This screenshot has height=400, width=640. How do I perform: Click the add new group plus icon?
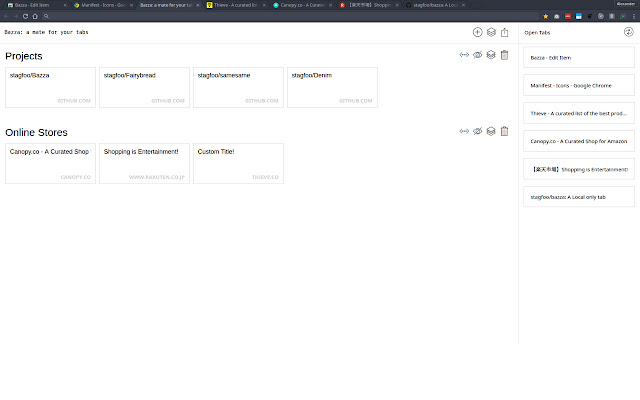click(x=477, y=32)
